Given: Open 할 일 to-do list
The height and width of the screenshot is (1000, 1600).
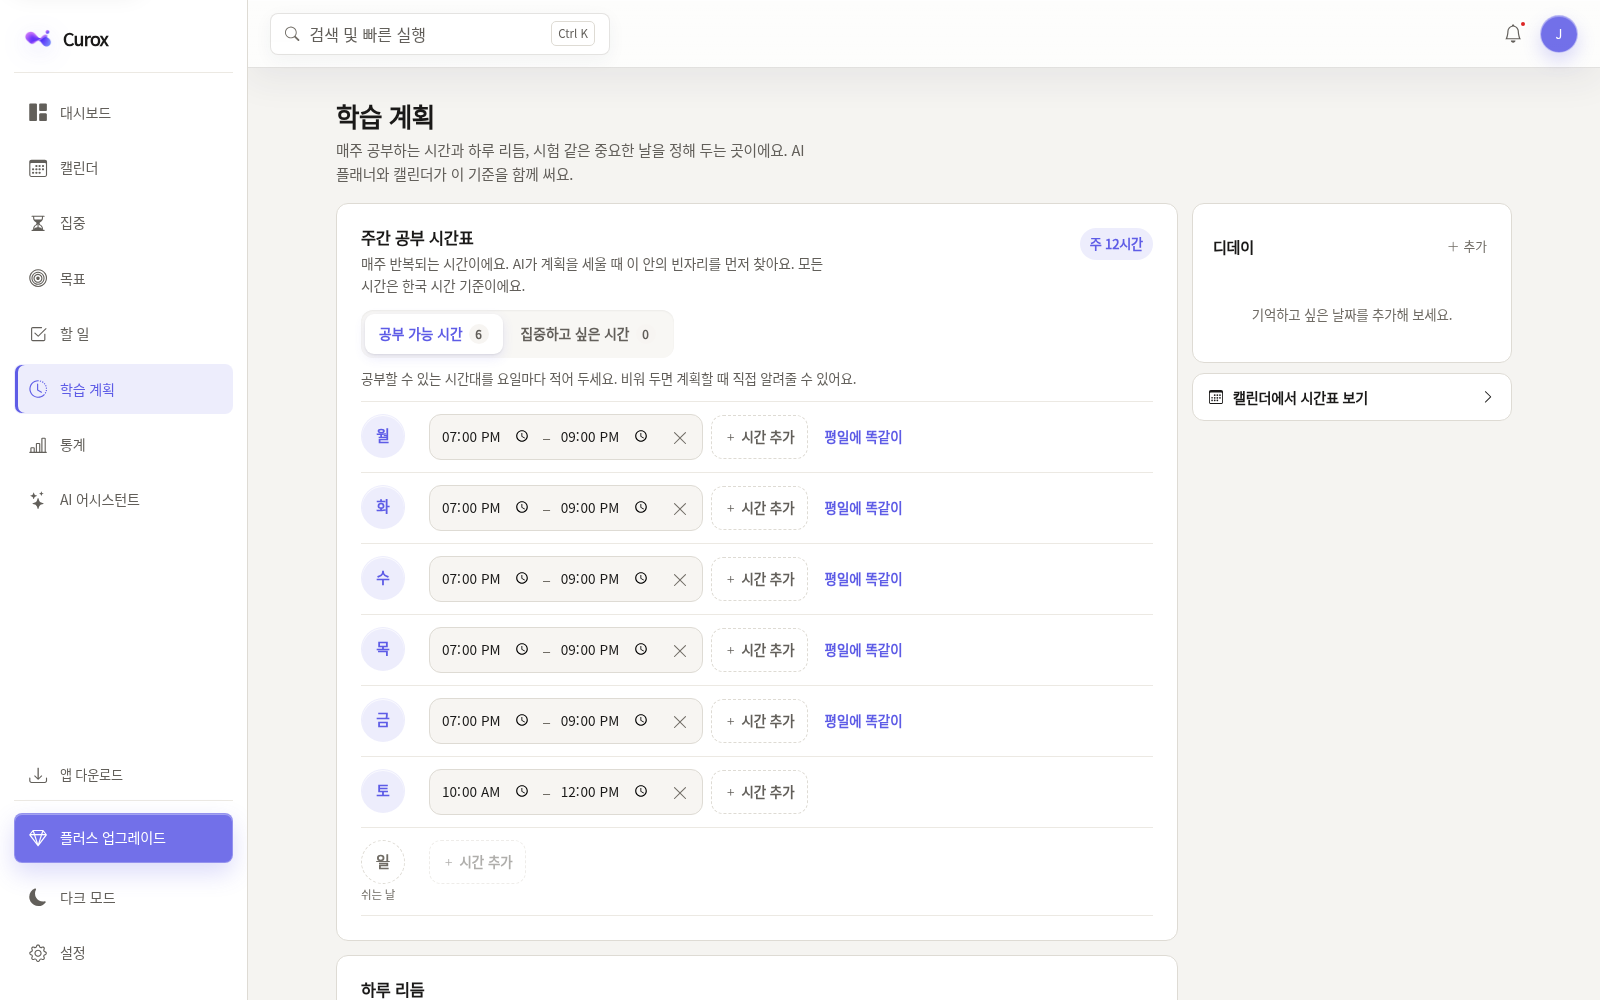Looking at the screenshot, I should coord(124,334).
